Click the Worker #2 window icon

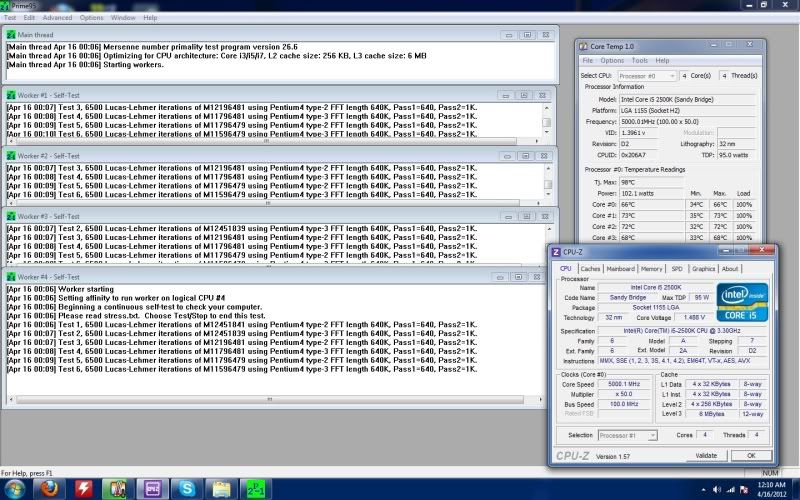tap(11, 156)
